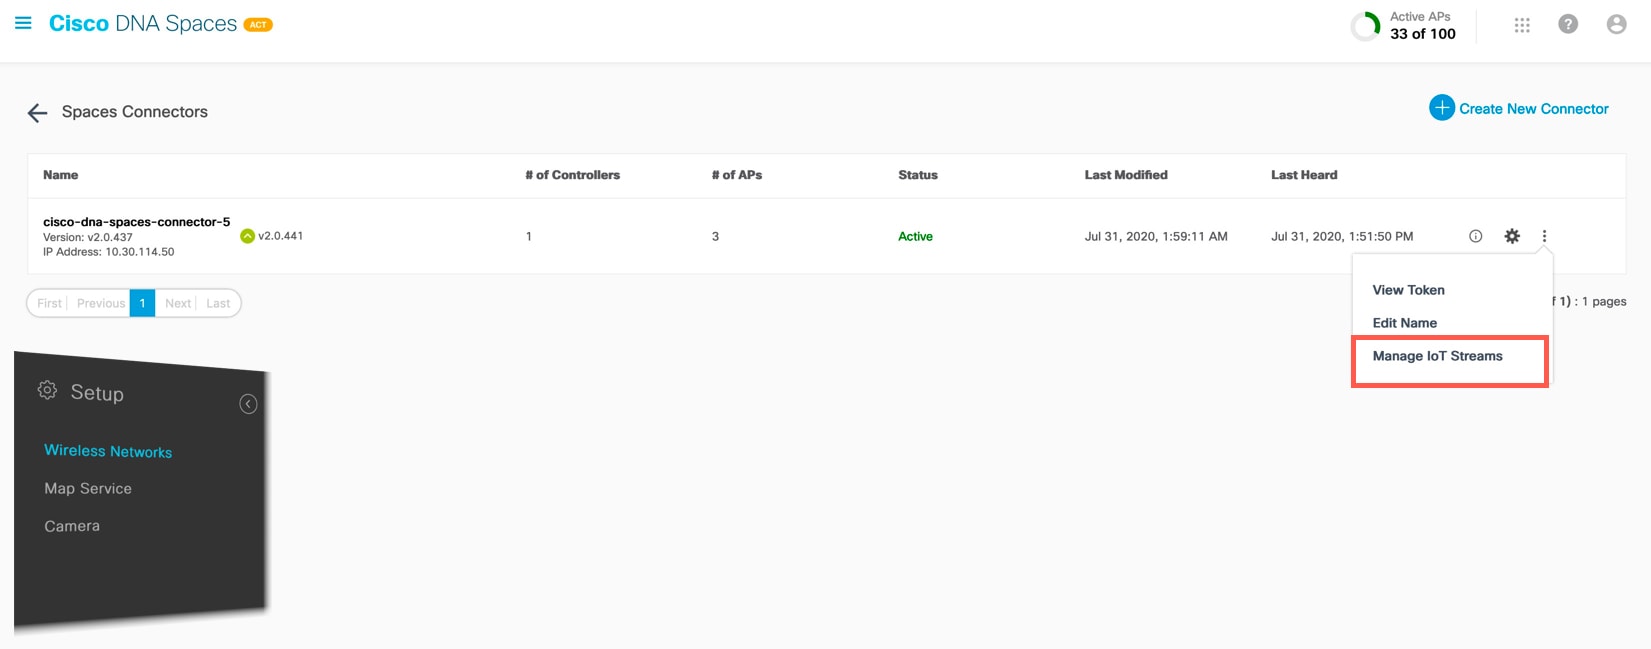Click the Active APs usage ring indicator
Viewport: 1651px width, 649px height.
[1365, 26]
